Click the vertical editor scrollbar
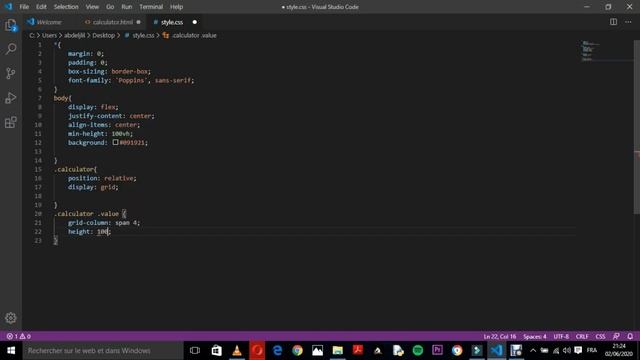 pos(636,127)
